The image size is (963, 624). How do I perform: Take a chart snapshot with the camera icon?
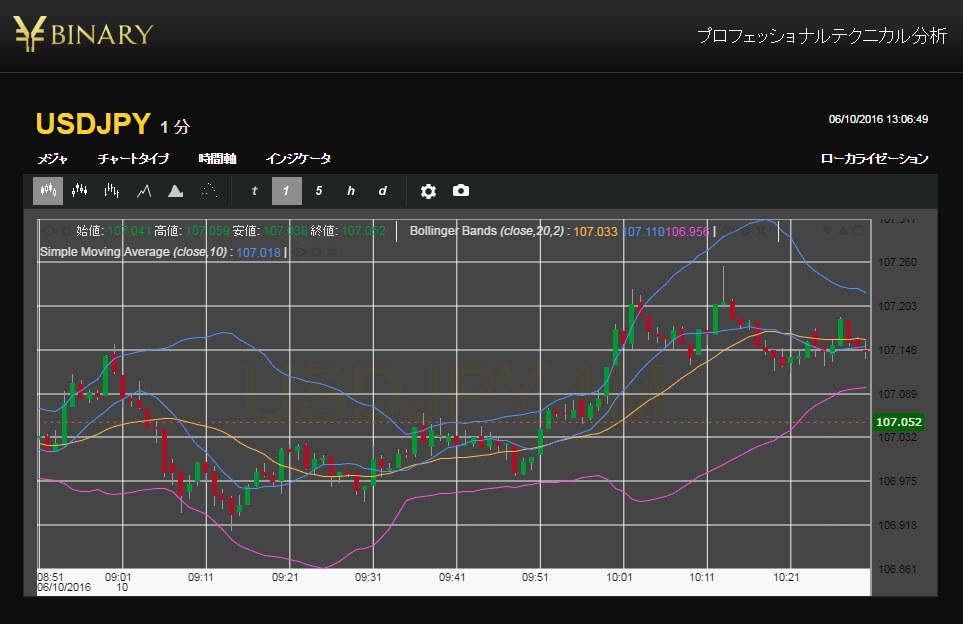pos(461,190)
